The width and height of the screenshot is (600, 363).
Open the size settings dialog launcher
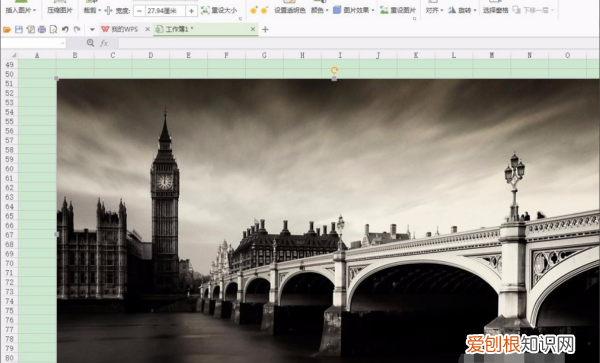pyautogui.click(x=240, y=18)
